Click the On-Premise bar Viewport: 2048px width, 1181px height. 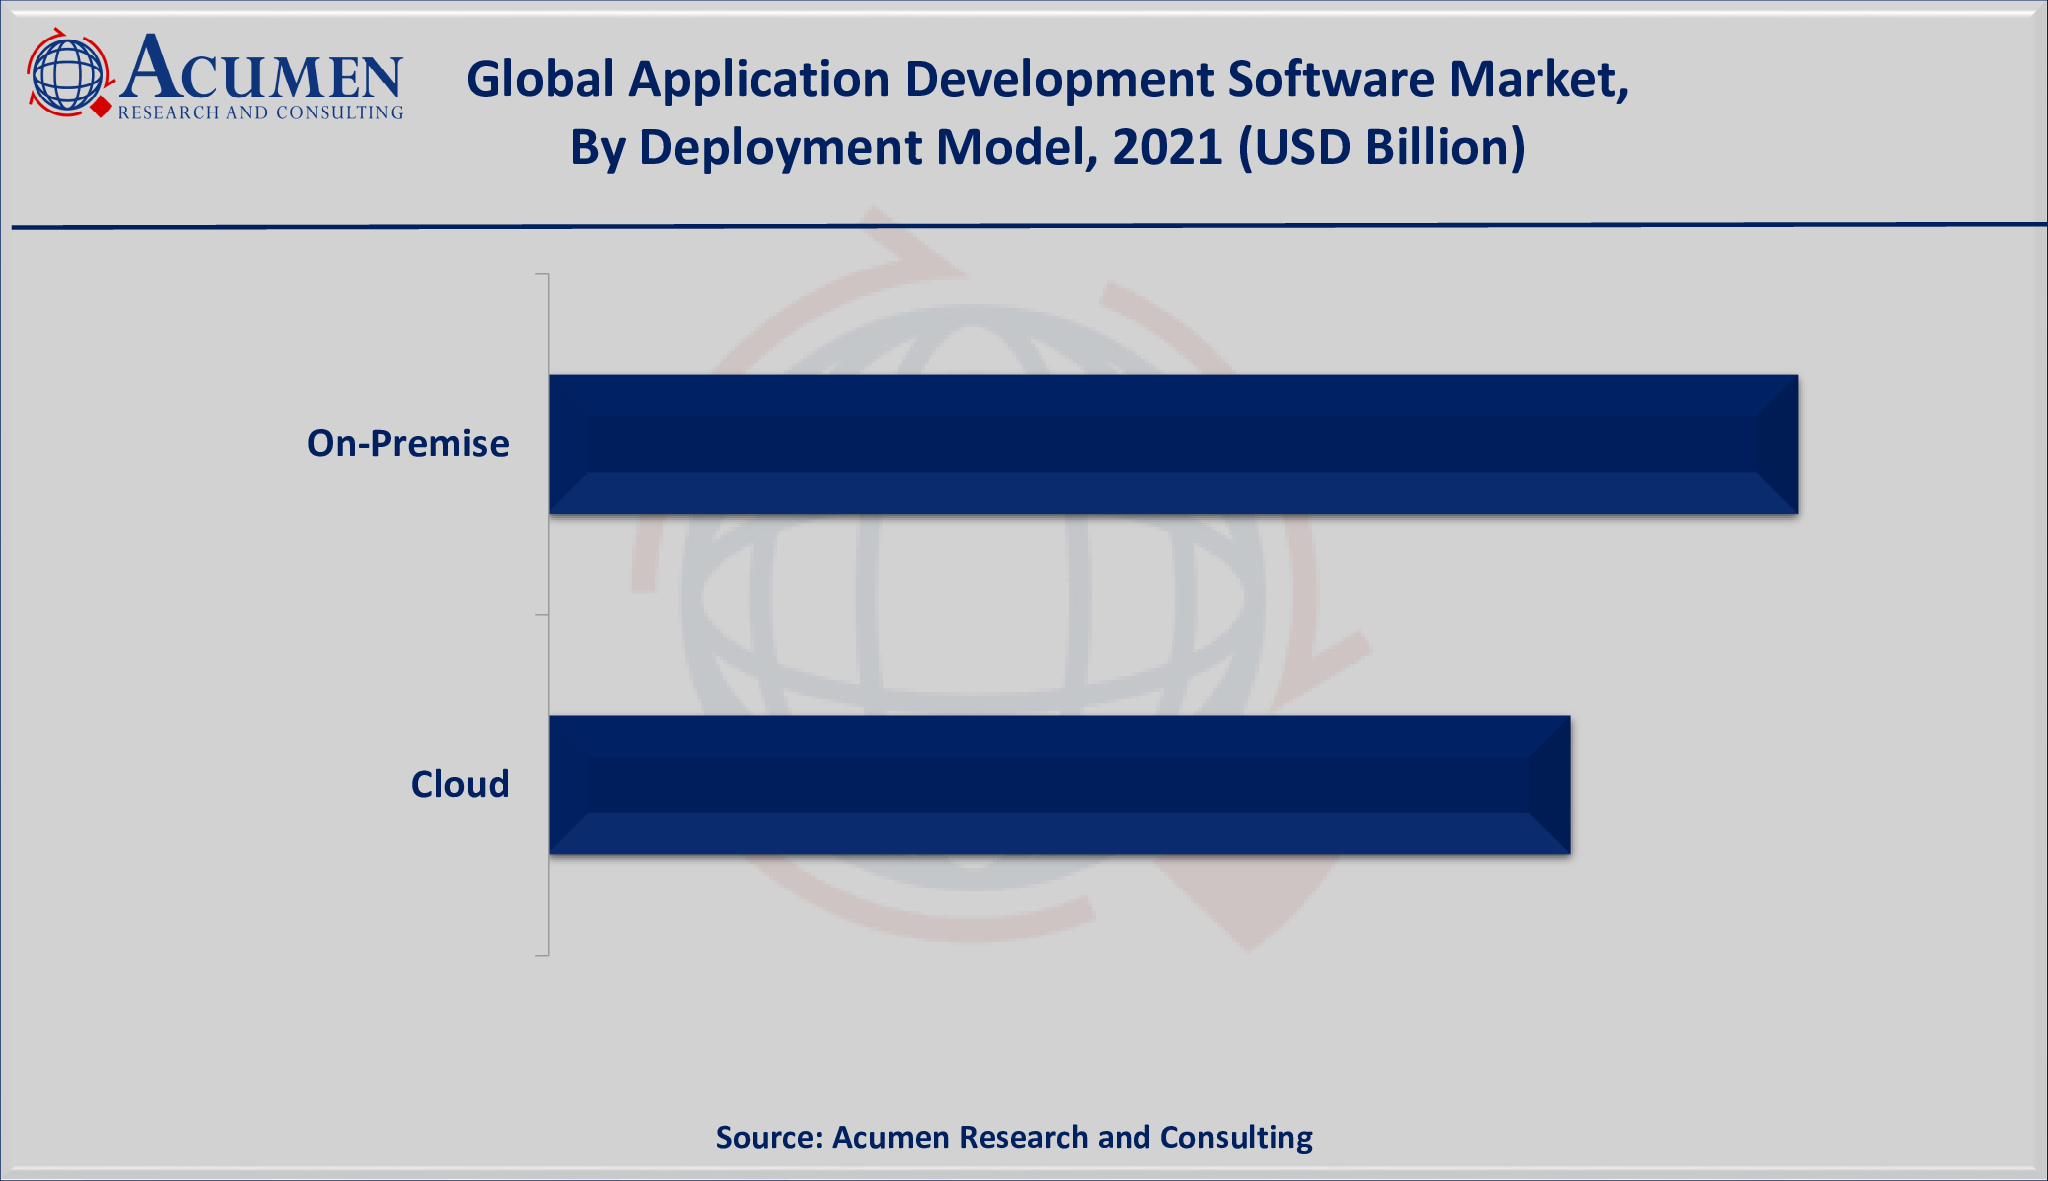pyautogui.click(x=1173, y=445)
